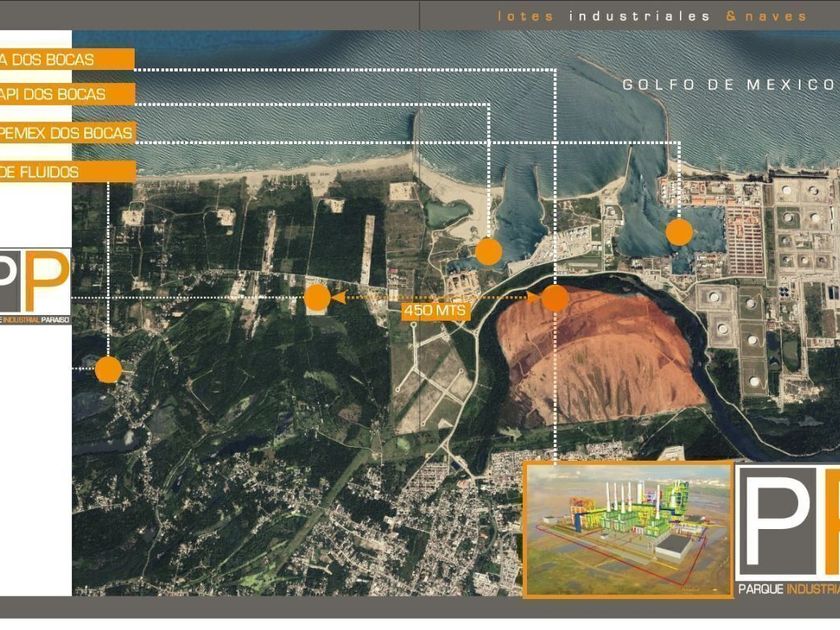Click the PP Industrial Paraiso logo at left
This screenshot has width=840, height=630.
tap(35, 285)
